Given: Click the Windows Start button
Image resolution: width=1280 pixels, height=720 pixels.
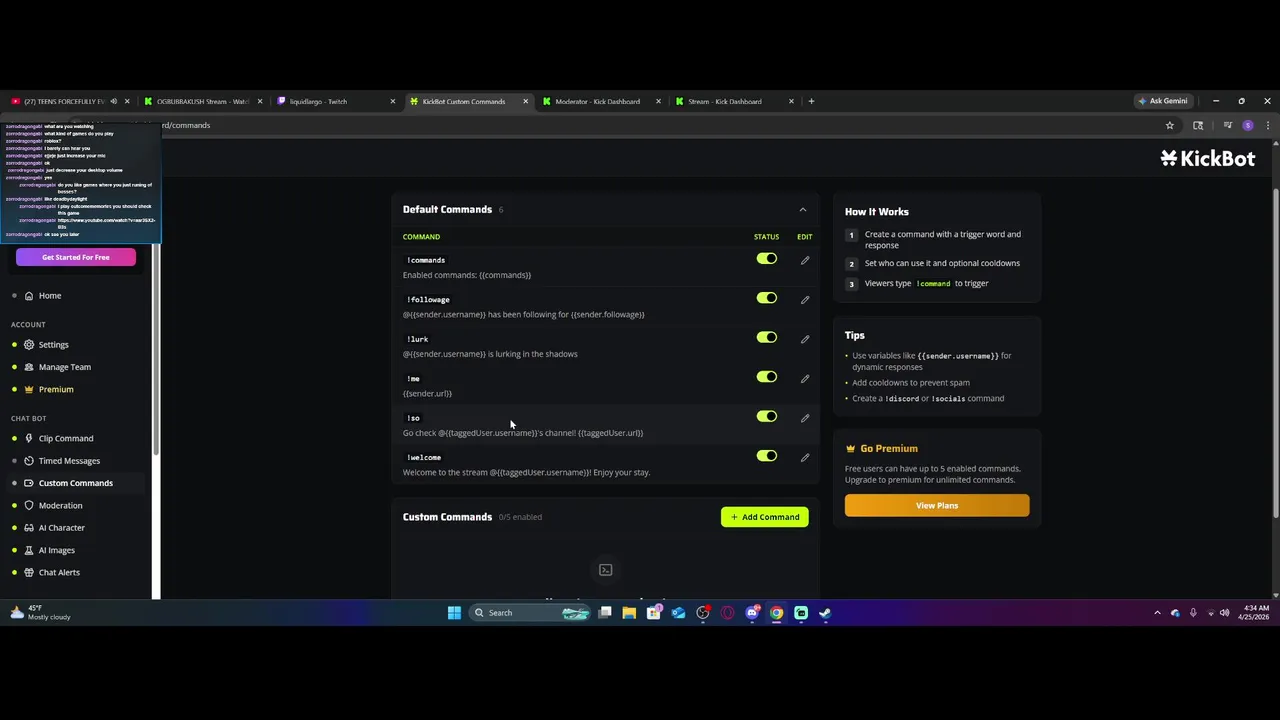Looking at the screenshot, I should click(x=454, y=613).
